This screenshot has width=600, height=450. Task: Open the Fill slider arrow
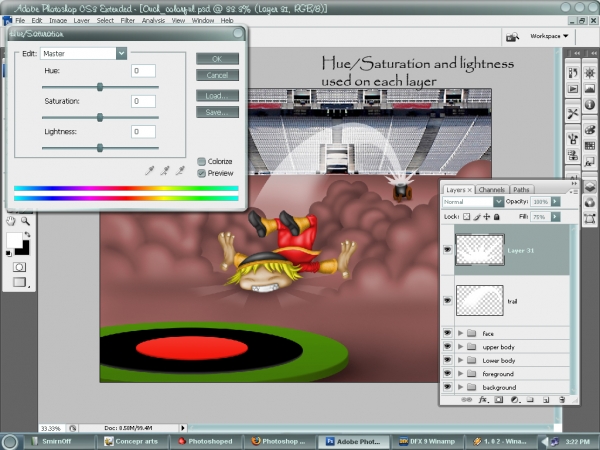555,217
